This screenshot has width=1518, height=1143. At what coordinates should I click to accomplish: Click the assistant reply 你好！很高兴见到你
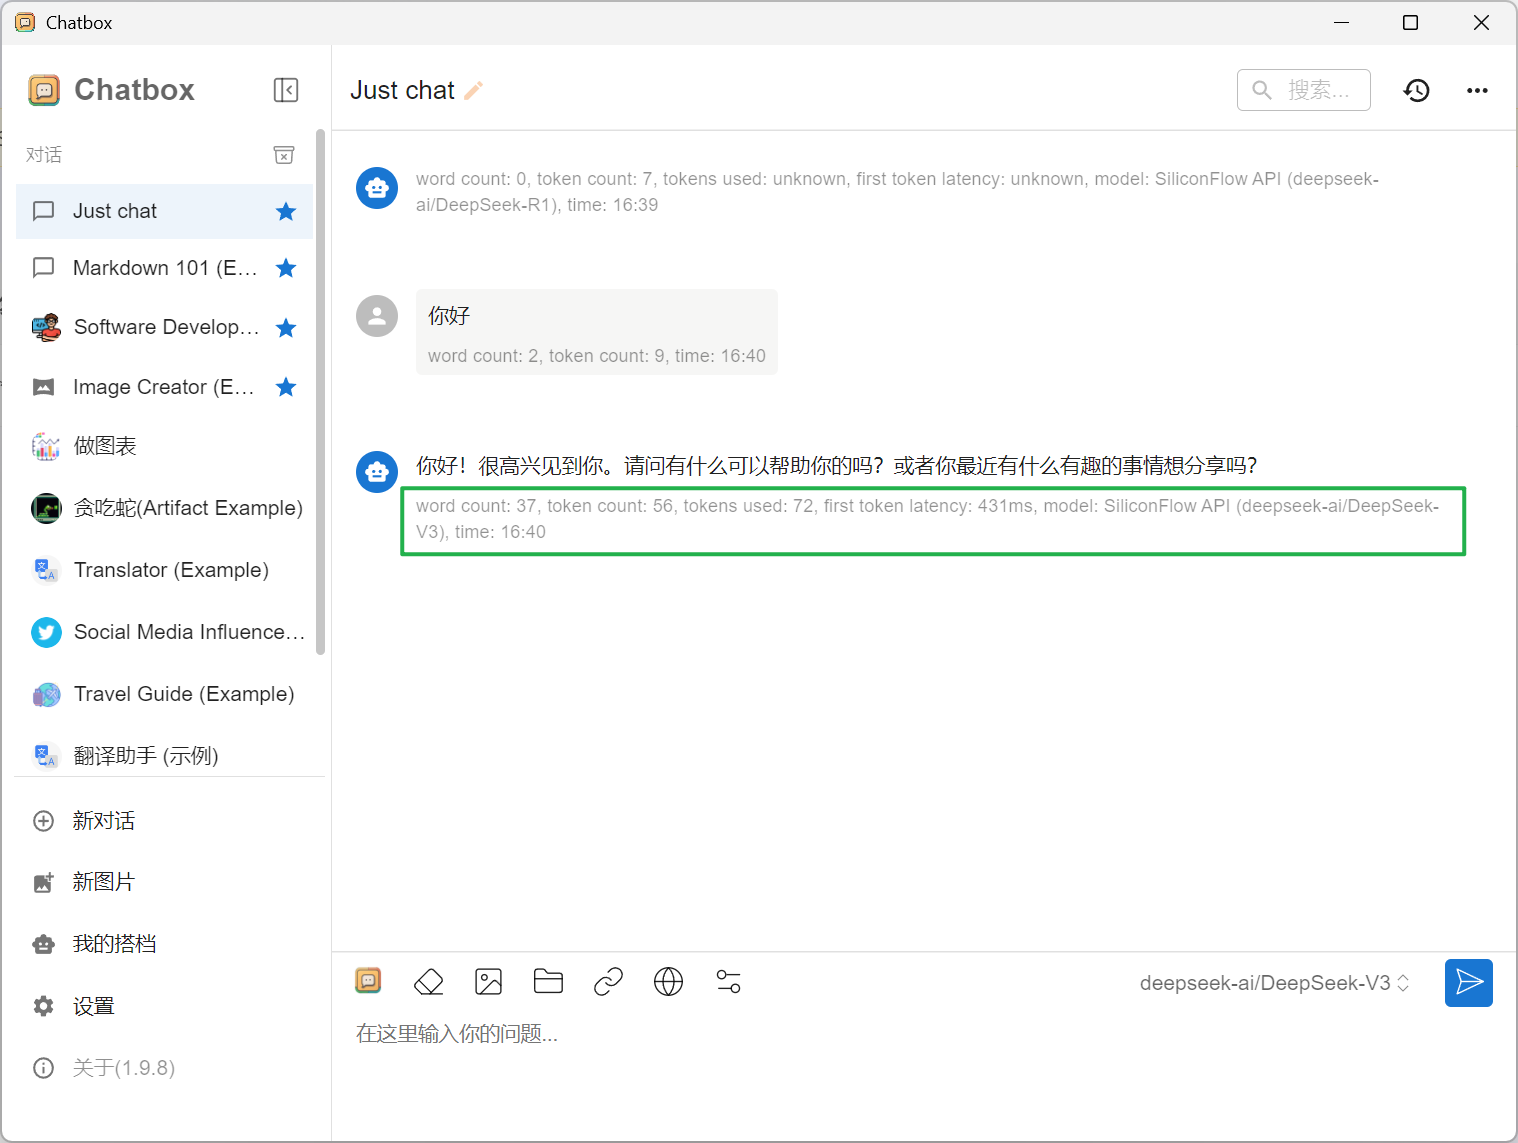[x=836, y=466]
